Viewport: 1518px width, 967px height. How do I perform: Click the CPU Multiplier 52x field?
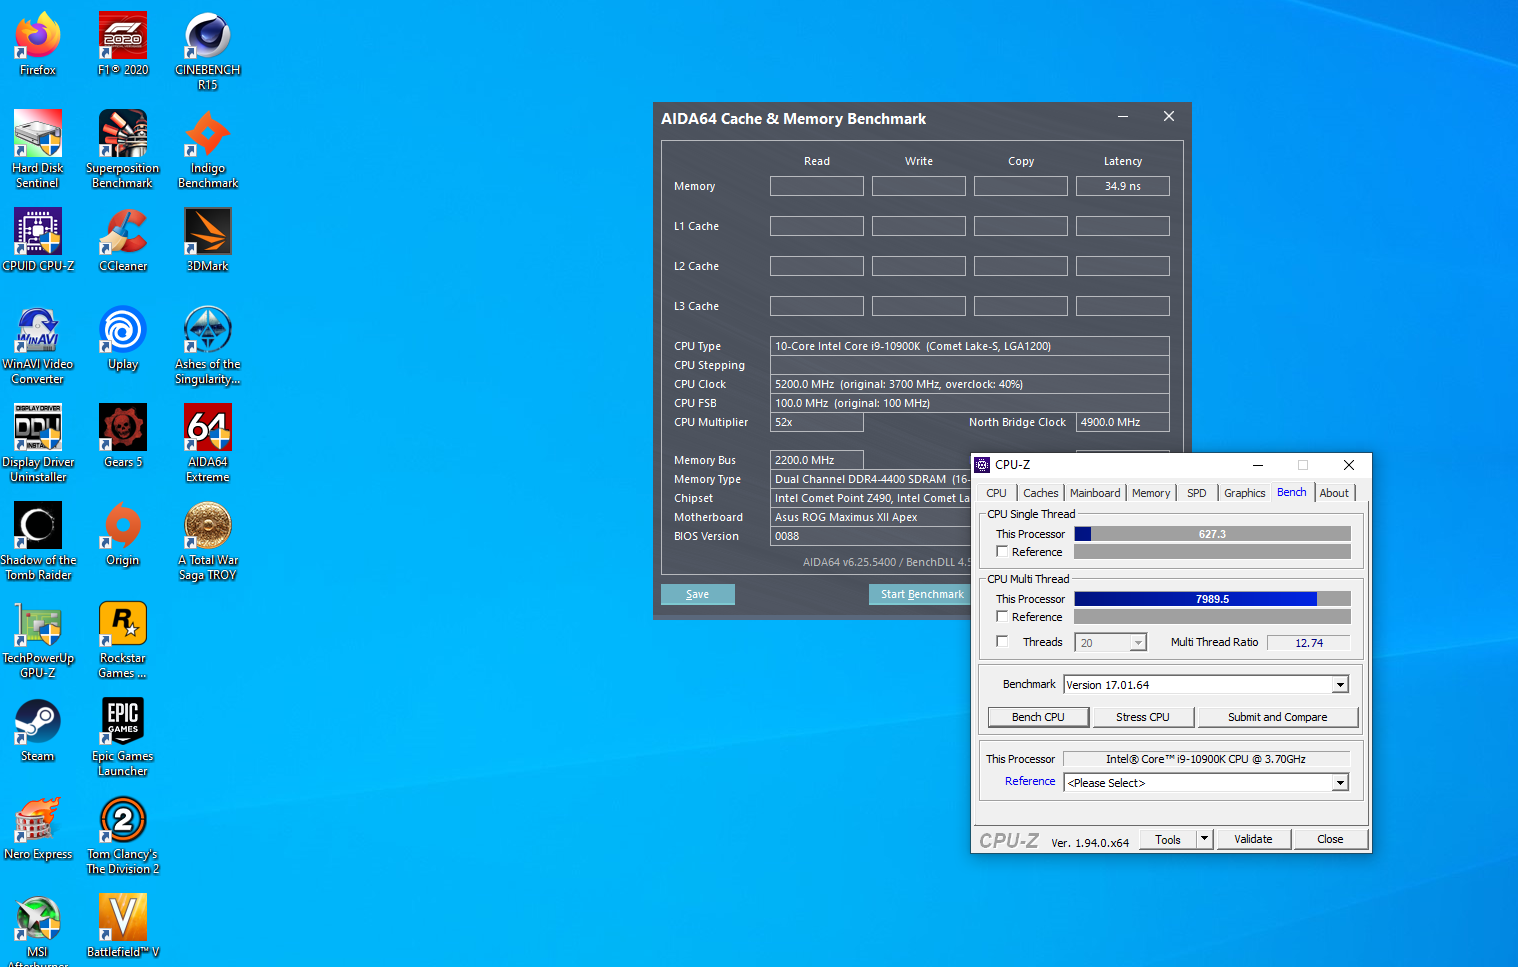click(817, 422)
